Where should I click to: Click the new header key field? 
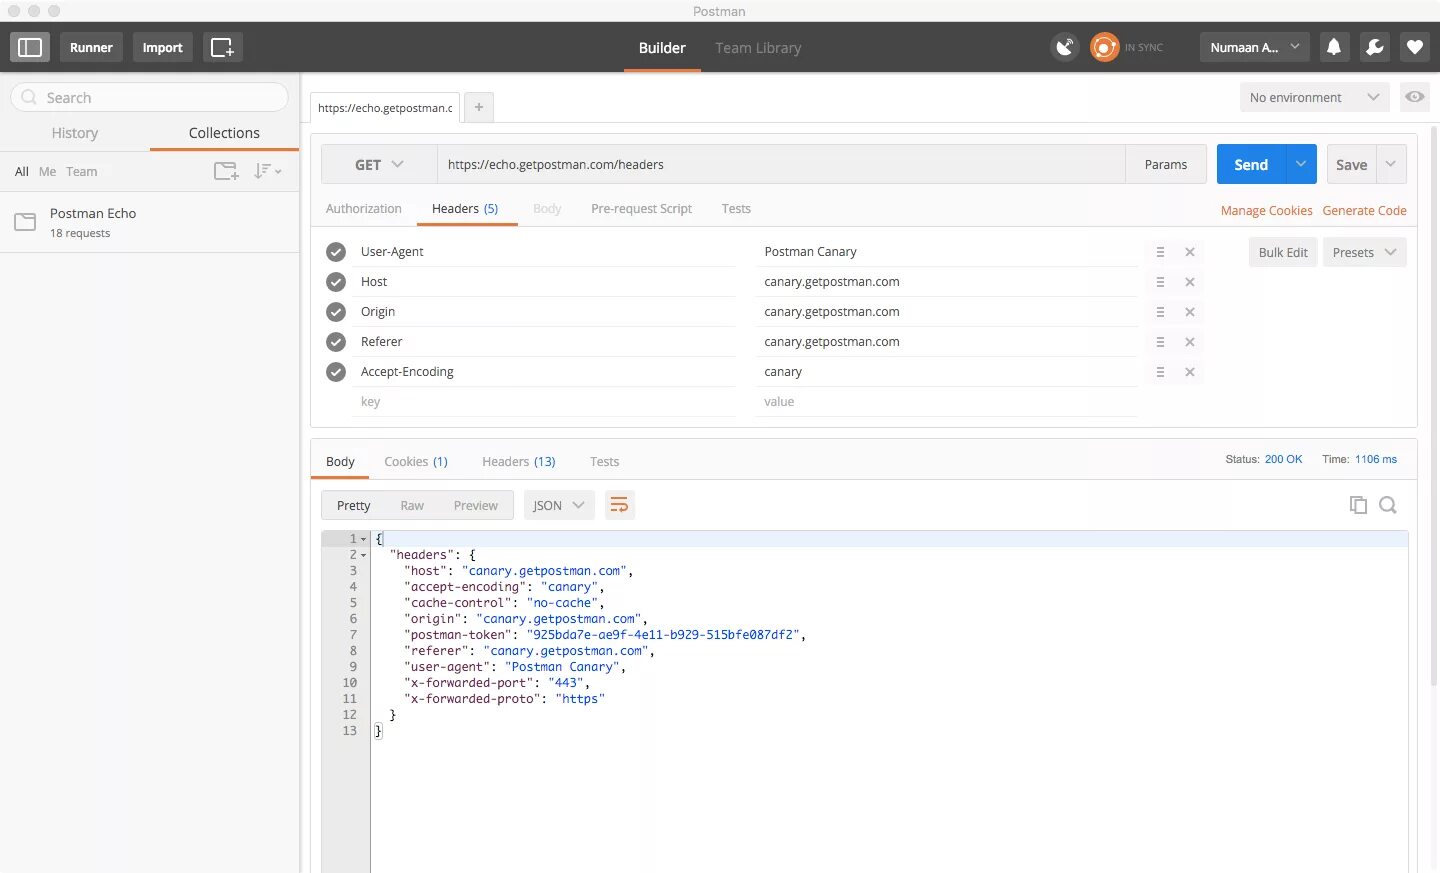(x=547, y=402)
